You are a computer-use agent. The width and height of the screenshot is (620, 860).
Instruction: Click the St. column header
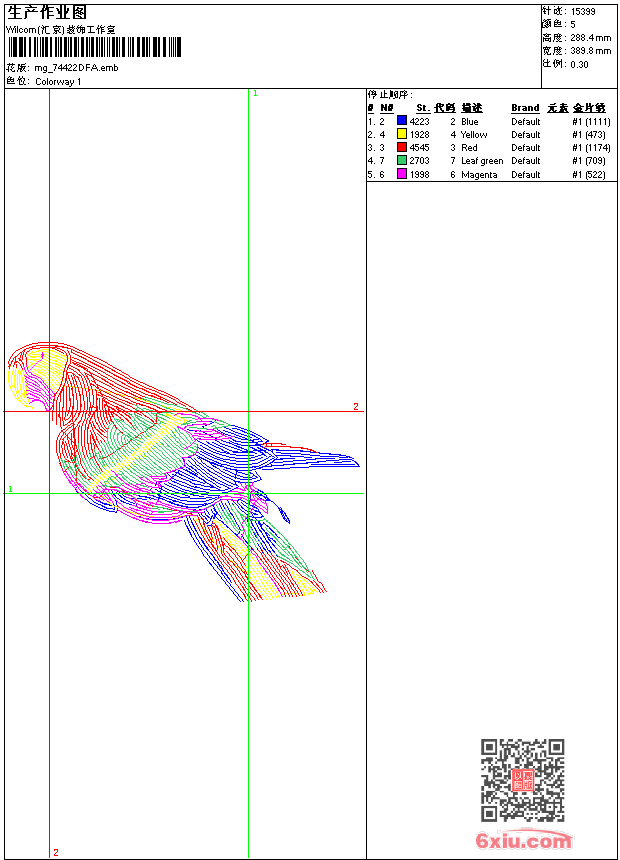422,108
